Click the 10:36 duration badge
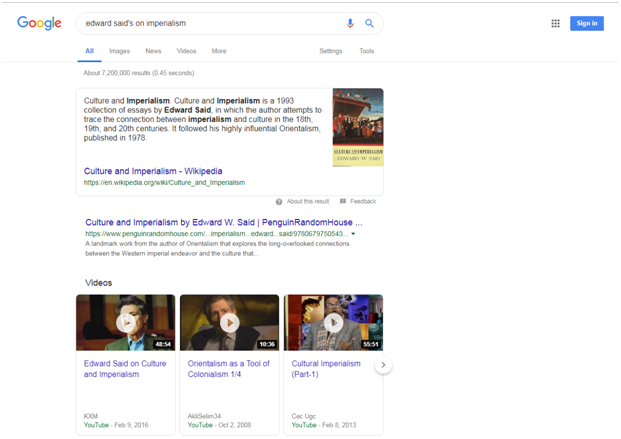 [267, 344]
